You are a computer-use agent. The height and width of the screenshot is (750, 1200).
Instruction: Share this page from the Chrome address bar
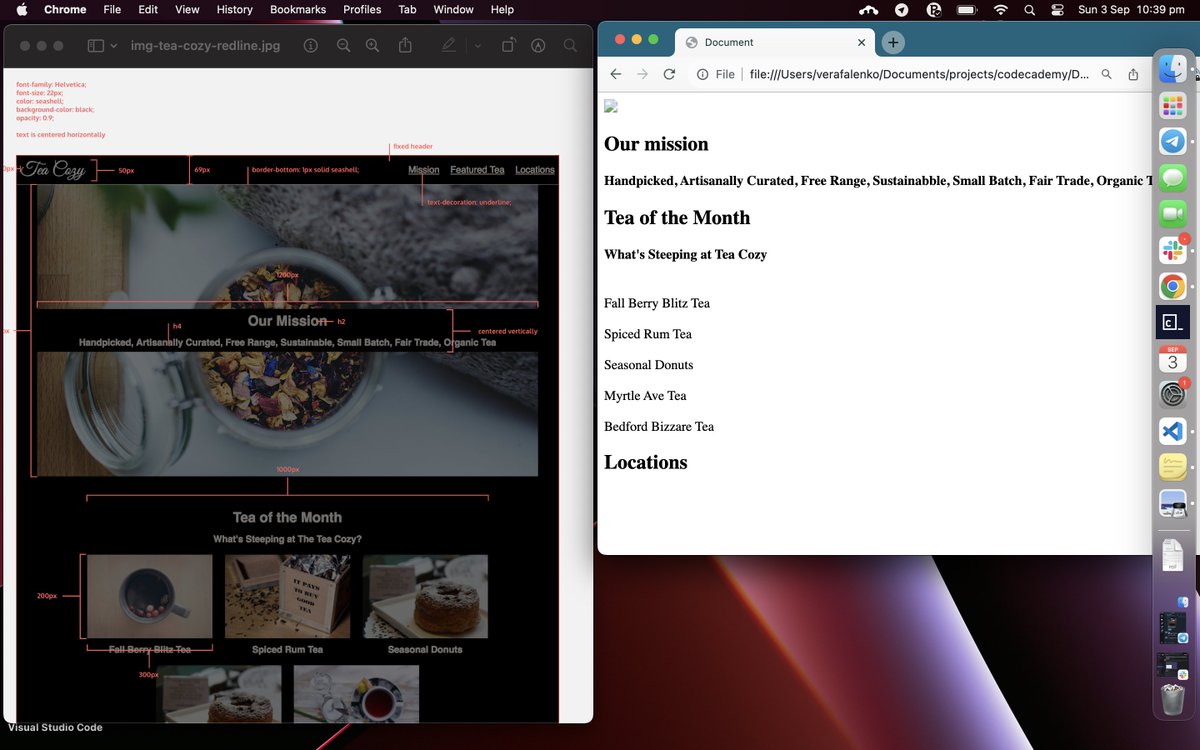[x=1133, y=74]
